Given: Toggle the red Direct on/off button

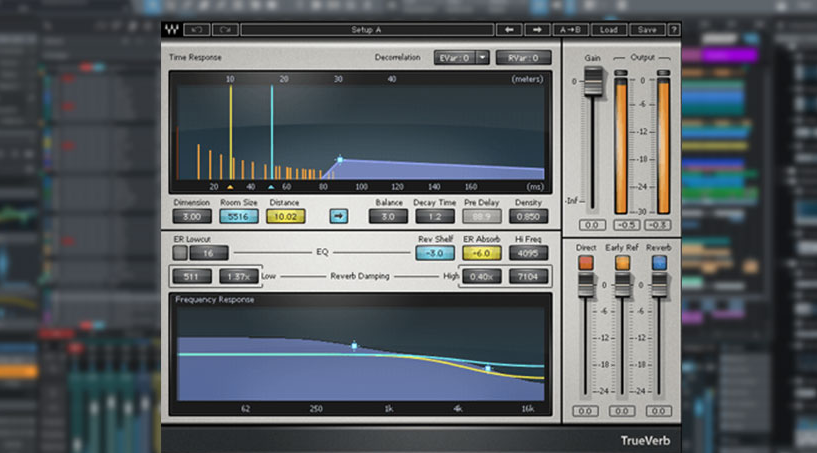Looking at the screenshot, I should pyautogui.click(x=586, y=262).
